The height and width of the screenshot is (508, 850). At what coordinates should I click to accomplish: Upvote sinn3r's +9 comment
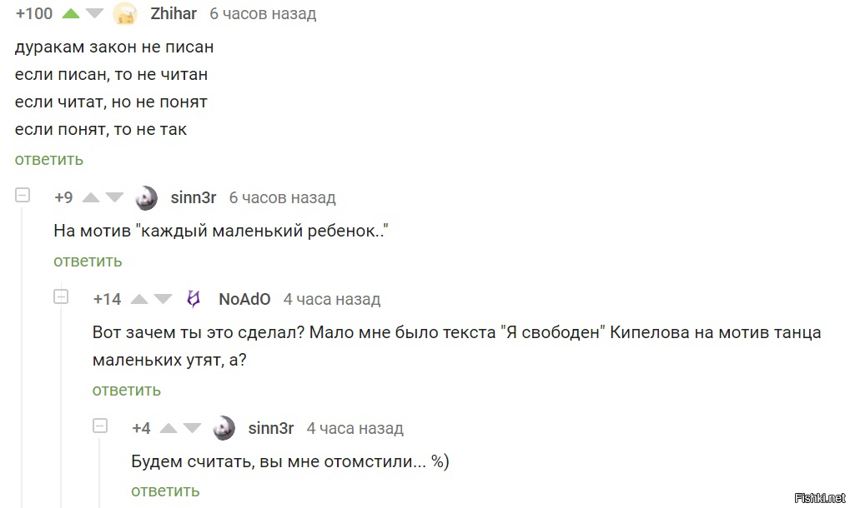pyautogui.click(x=91, y=197)
